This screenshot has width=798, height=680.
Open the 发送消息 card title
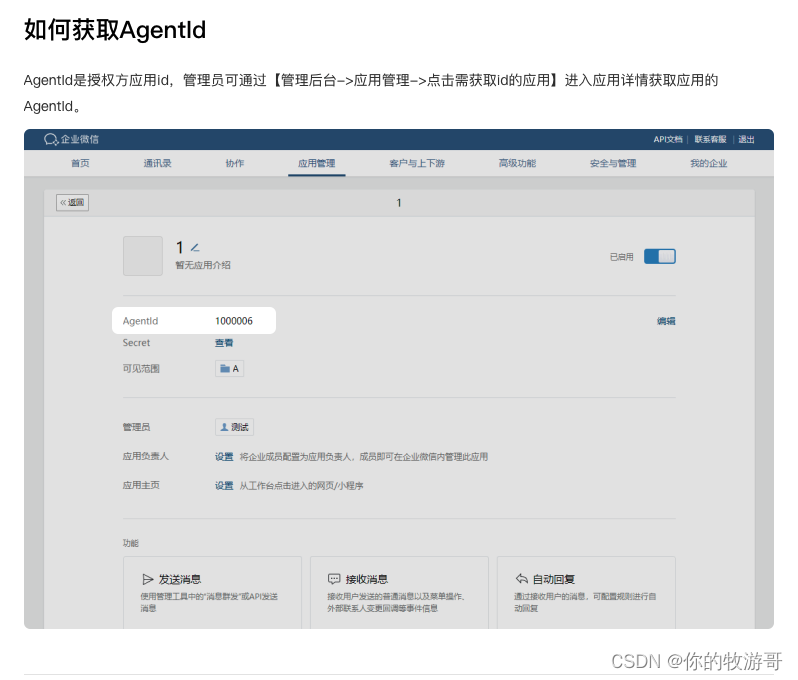tap(180, 579)
